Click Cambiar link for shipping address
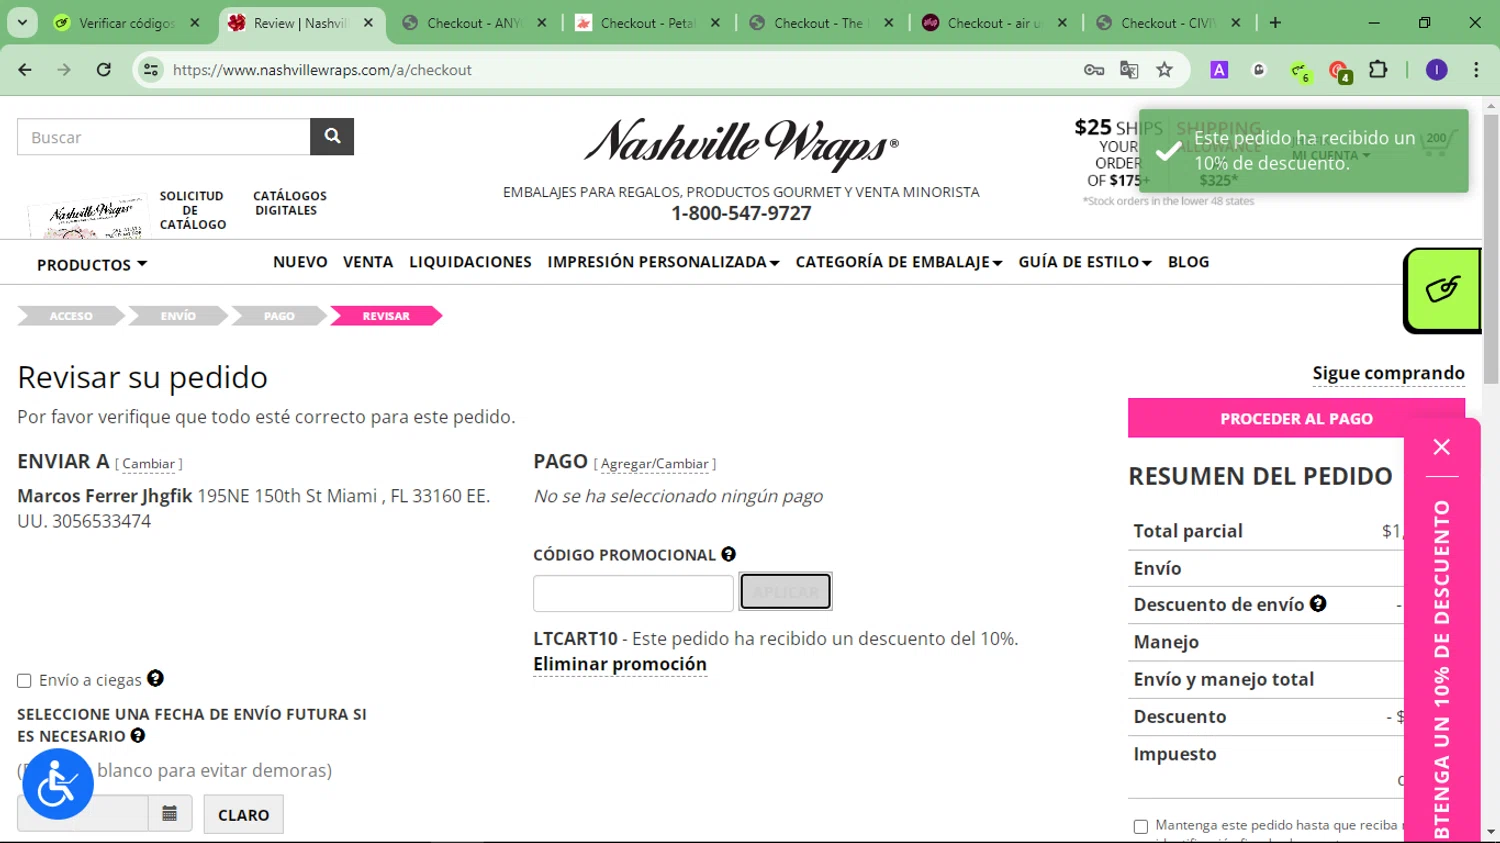Screen dimensions: 1500x843 (x=149, y=464)
